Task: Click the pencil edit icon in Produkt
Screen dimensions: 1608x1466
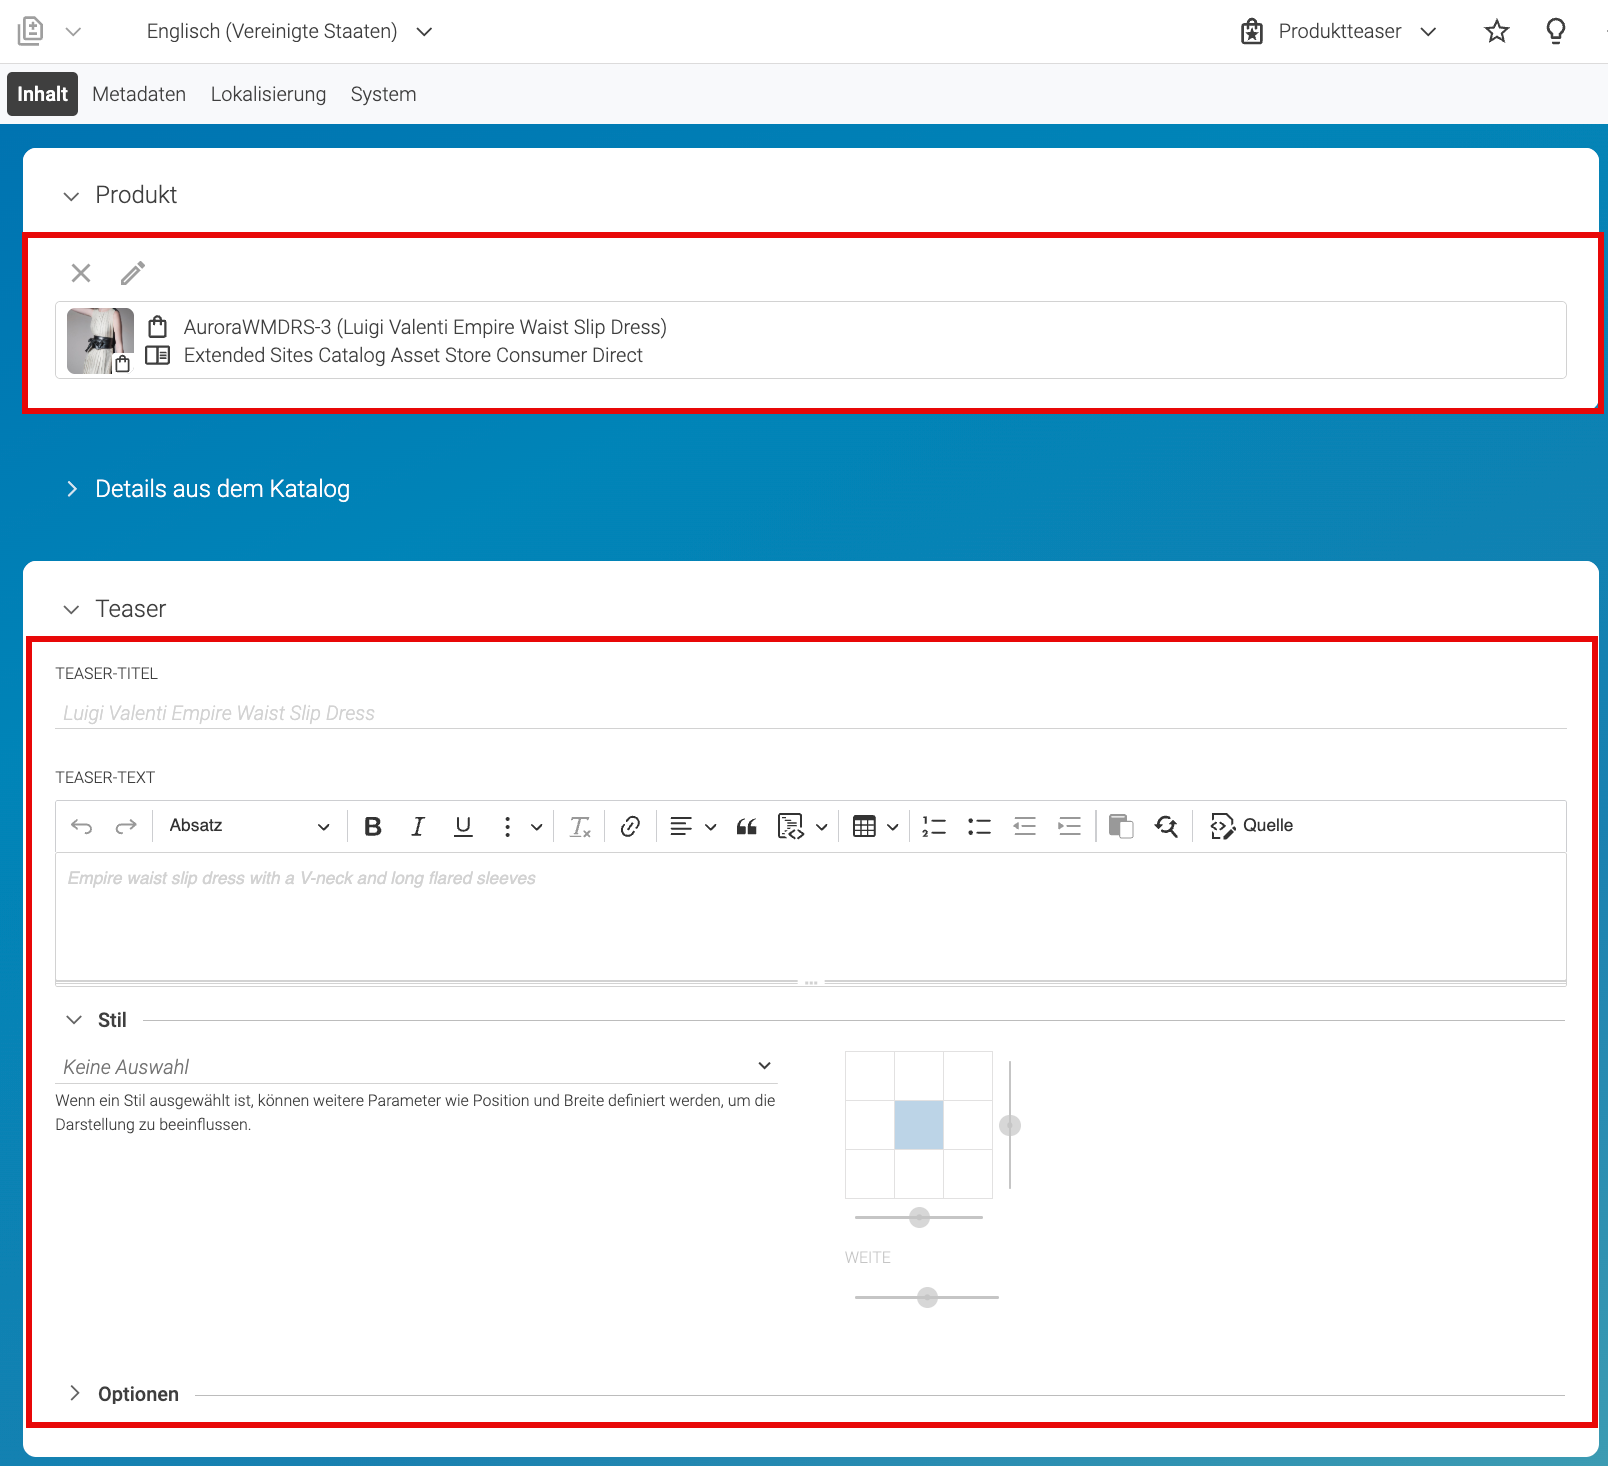Action: click(x=133, y=273)
